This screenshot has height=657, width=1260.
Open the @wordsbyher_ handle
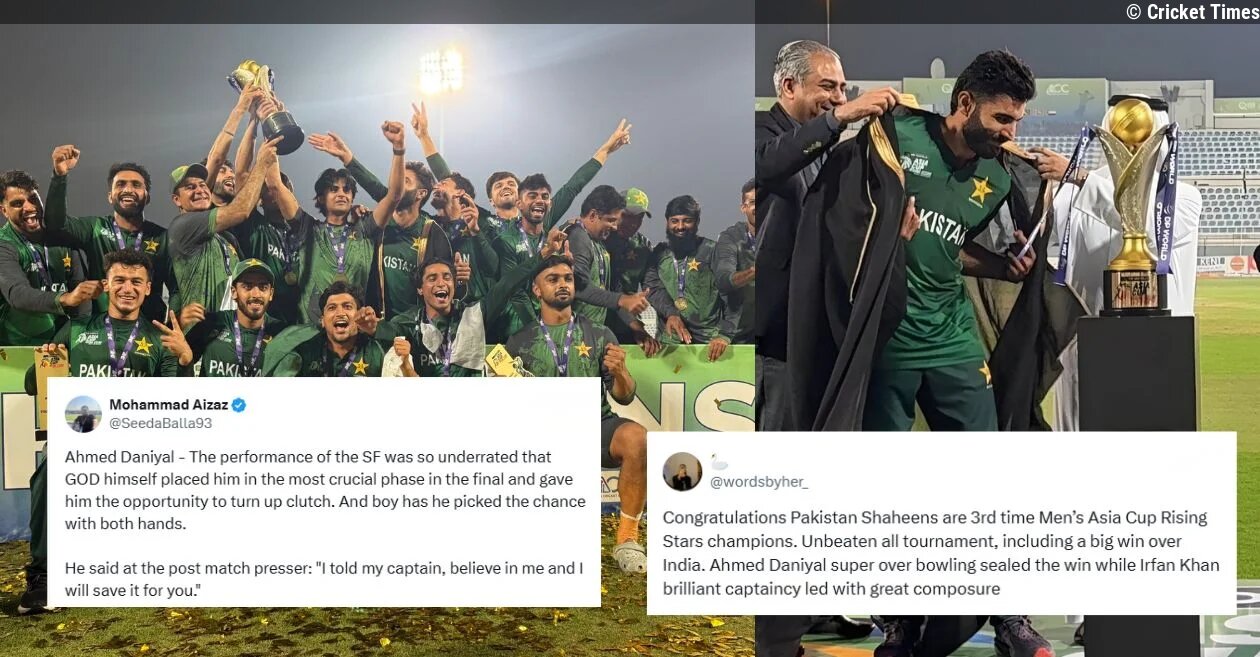click(759, 482)
